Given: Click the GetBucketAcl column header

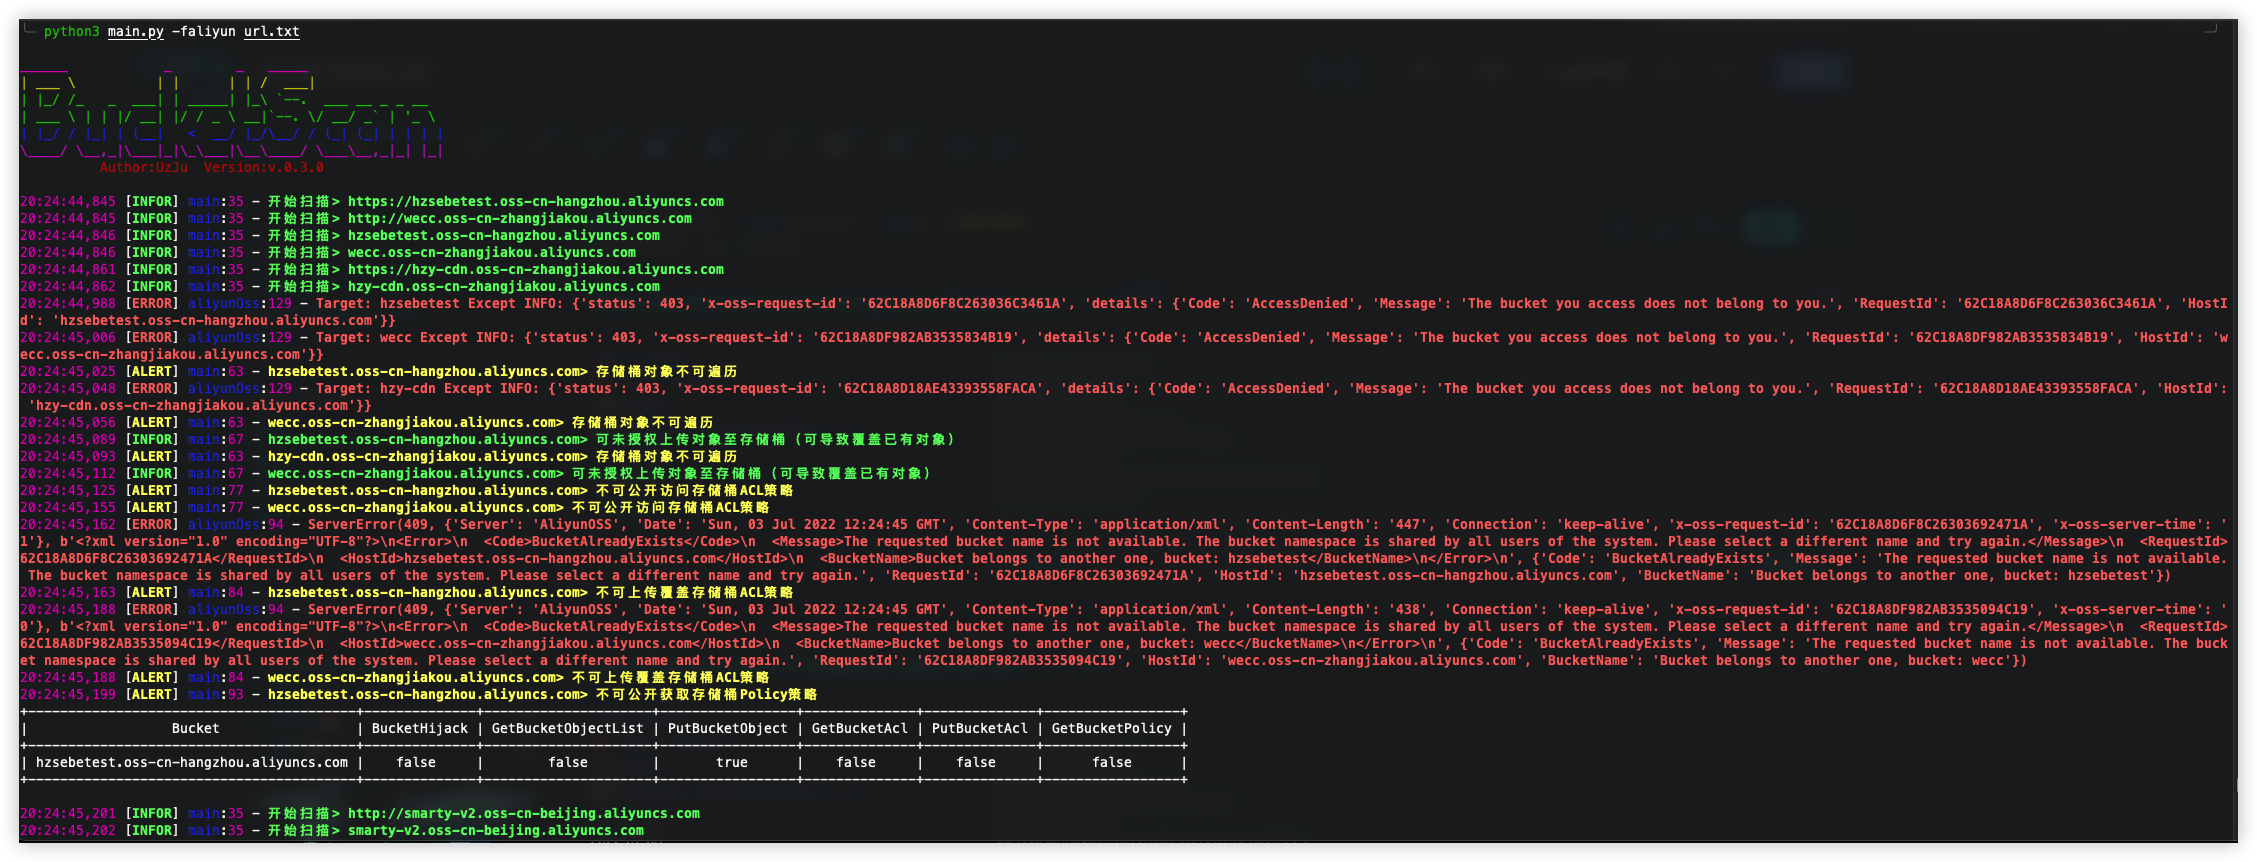Looking at the screenshot, I should click(860, 729).
